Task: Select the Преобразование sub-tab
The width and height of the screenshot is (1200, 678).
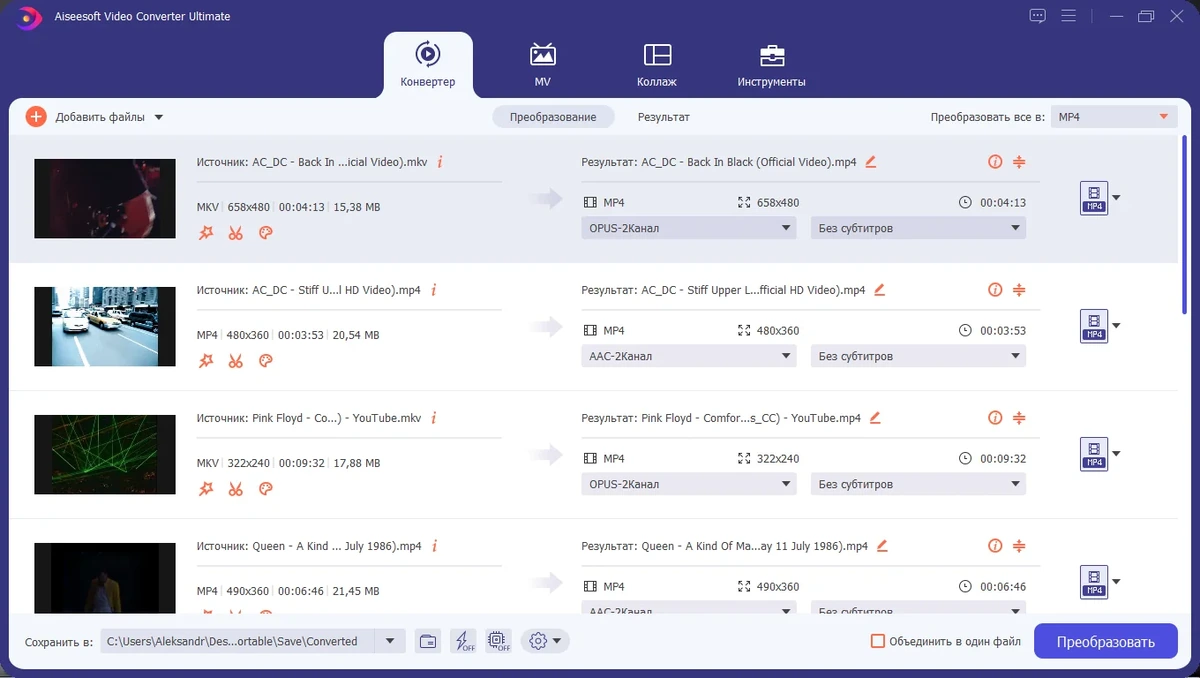Action: click(553, 117)
